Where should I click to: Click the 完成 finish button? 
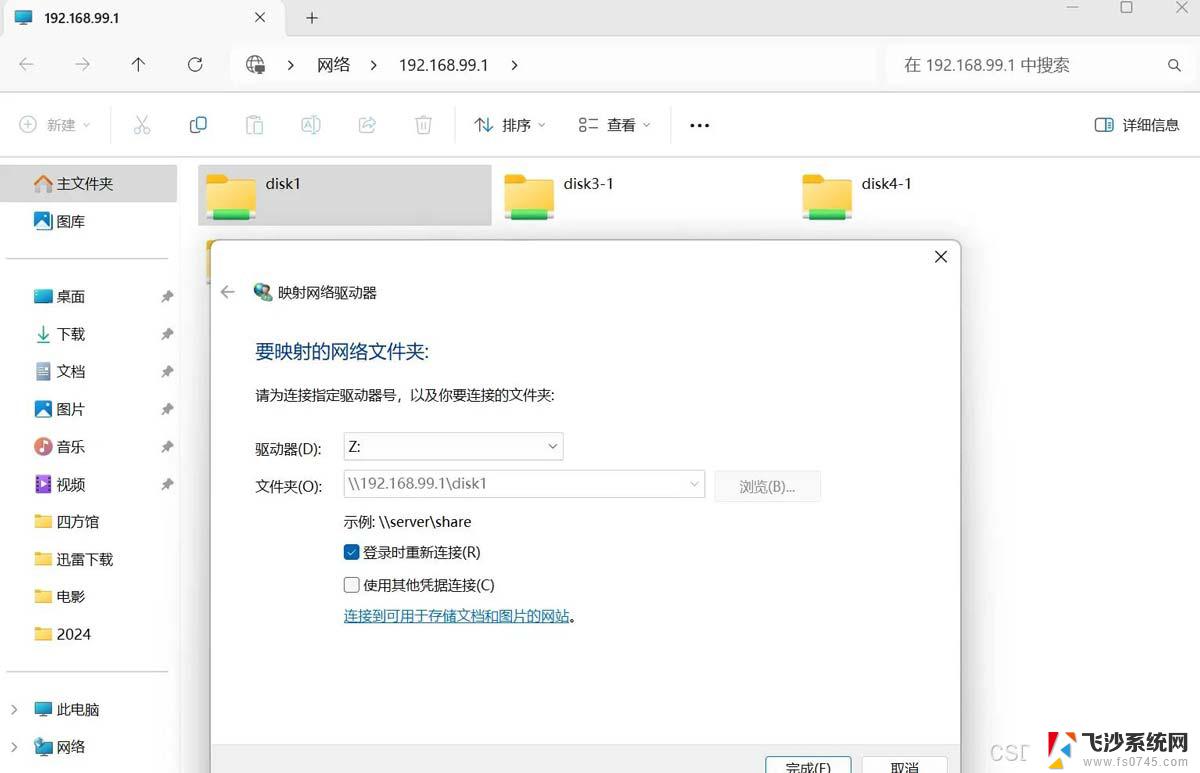808,766
